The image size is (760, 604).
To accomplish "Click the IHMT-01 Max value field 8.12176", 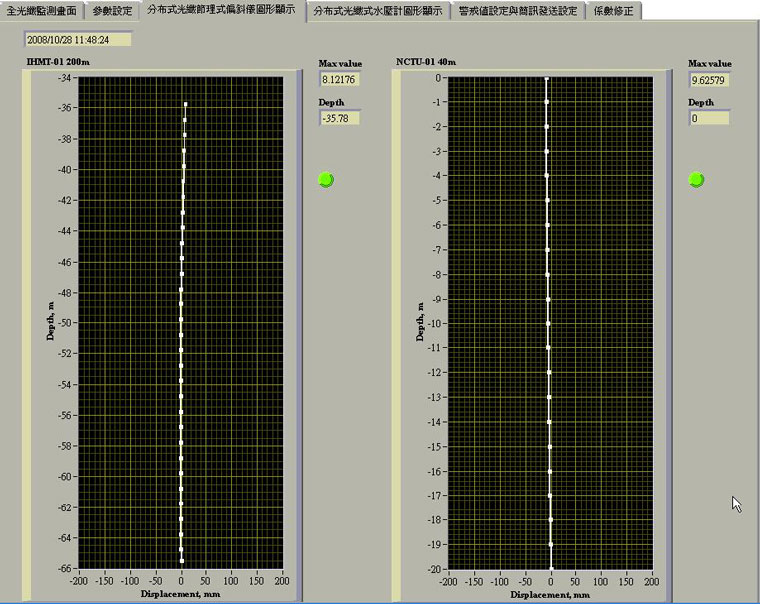I will pos(339,79).
